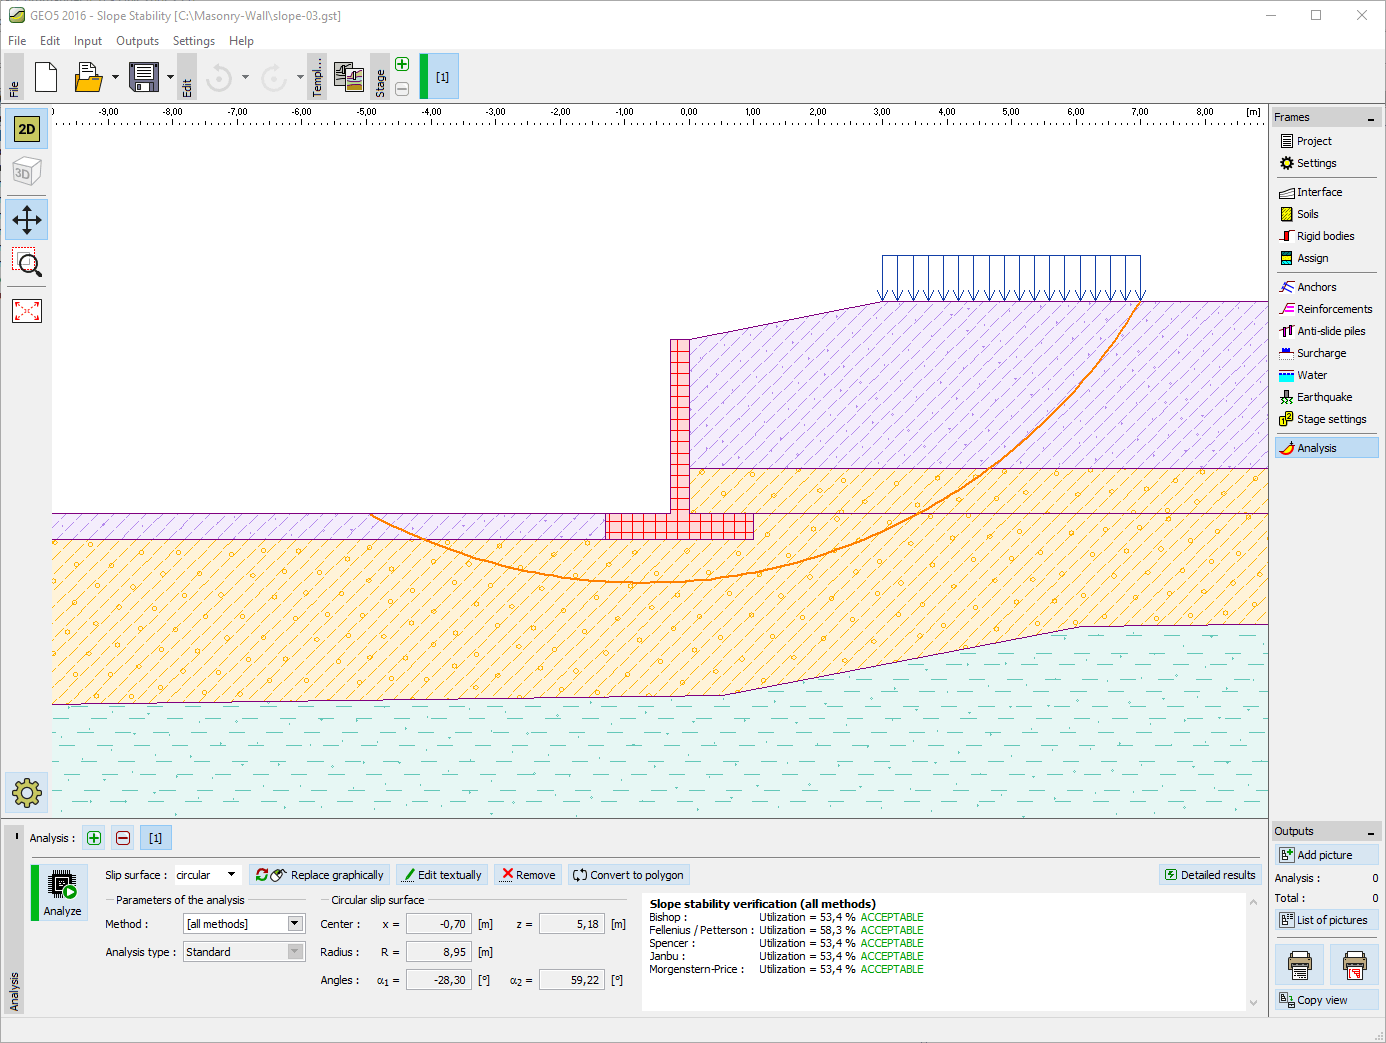1386x1043 pixels.
Task: Select construction stage [1] in toolbar
Action: pos(442,77)
